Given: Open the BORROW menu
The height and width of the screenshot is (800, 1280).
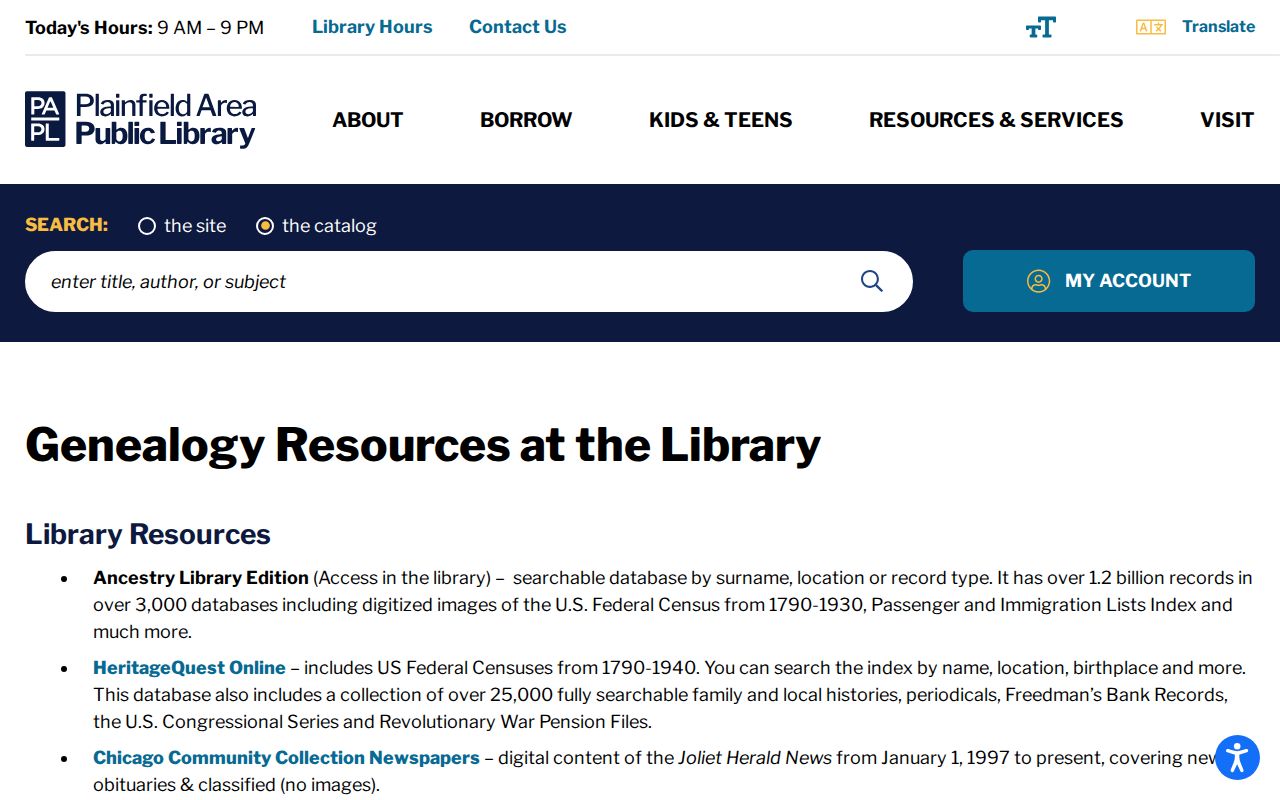Looking at the screenshot, I should coord(526,120).
